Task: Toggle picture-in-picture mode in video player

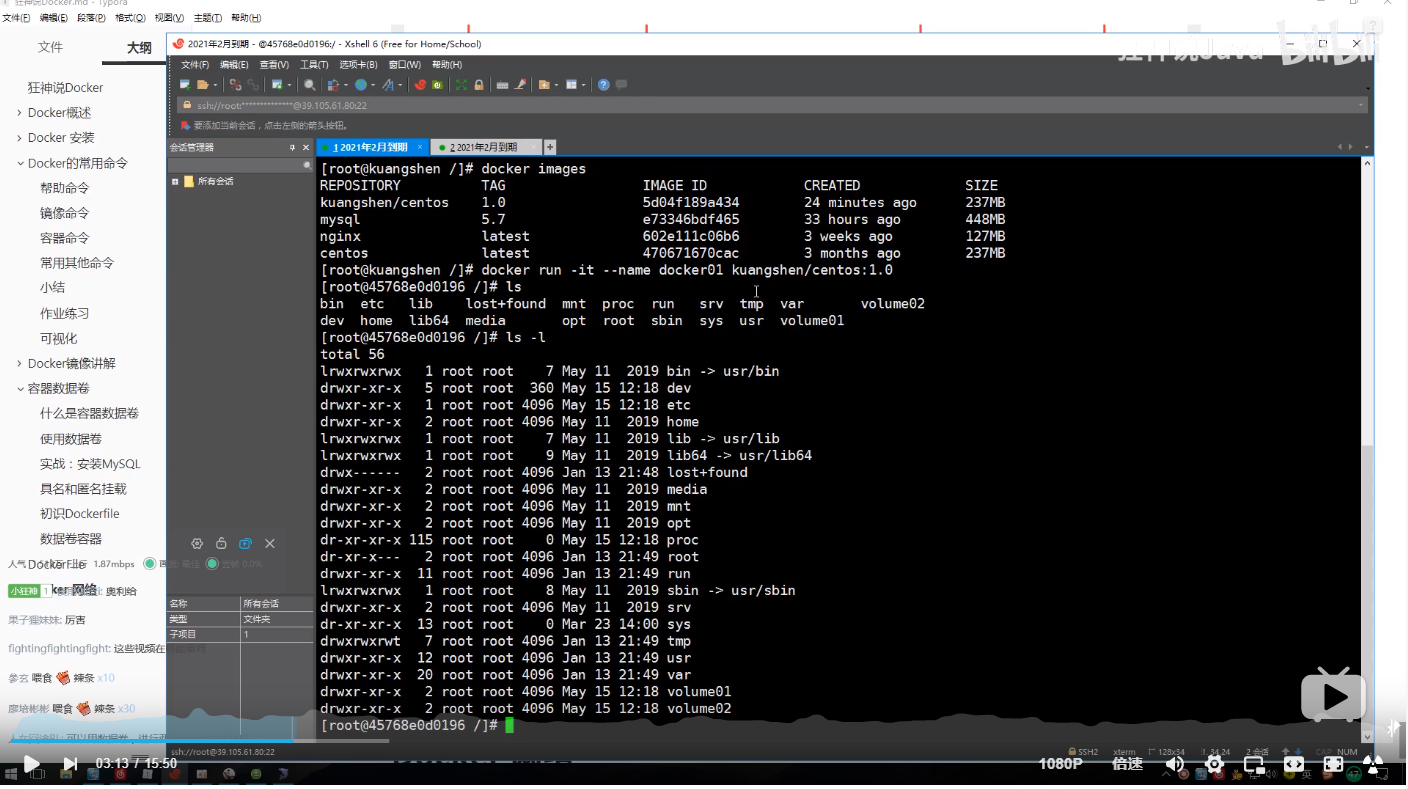Action: point(1254,764)
